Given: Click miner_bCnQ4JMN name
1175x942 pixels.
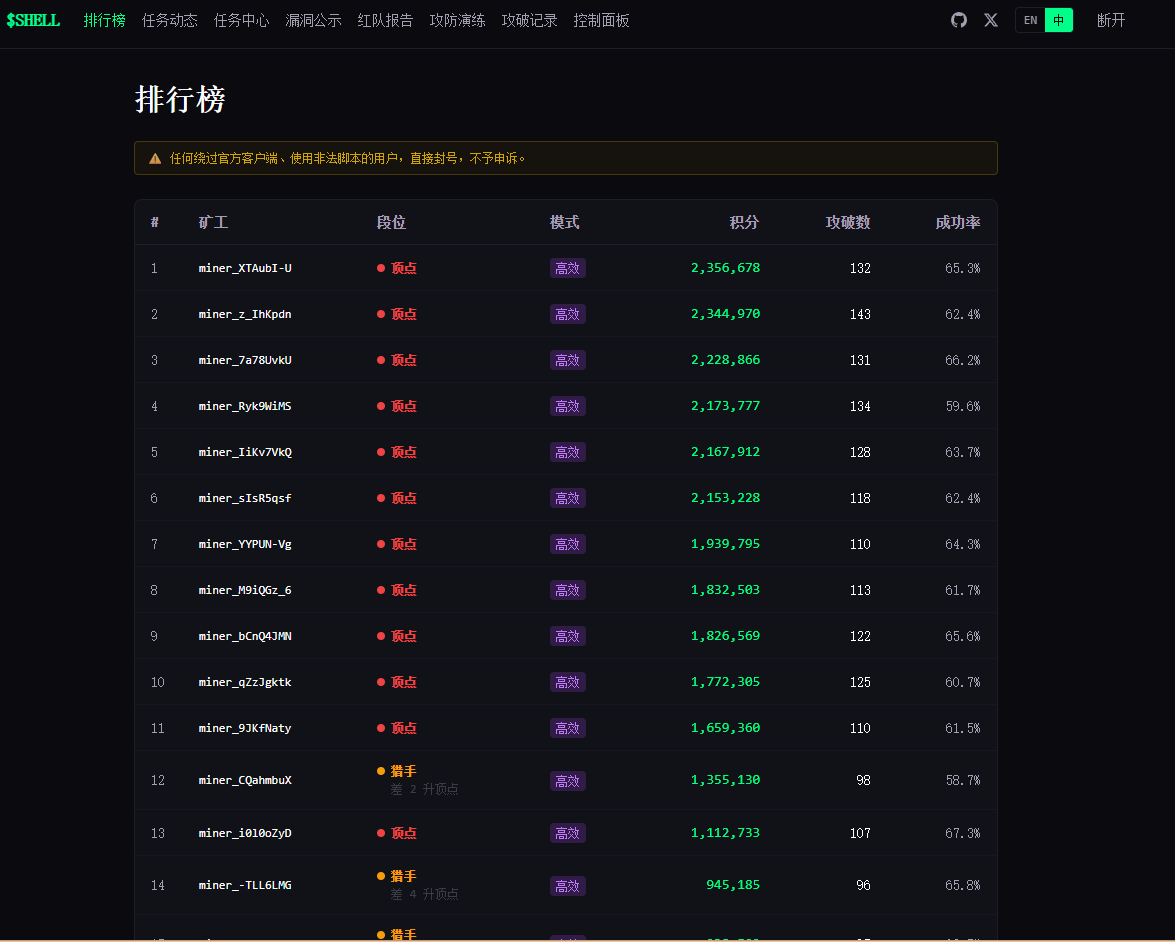Looking at the screenshot, I should (x=245, y=636).
